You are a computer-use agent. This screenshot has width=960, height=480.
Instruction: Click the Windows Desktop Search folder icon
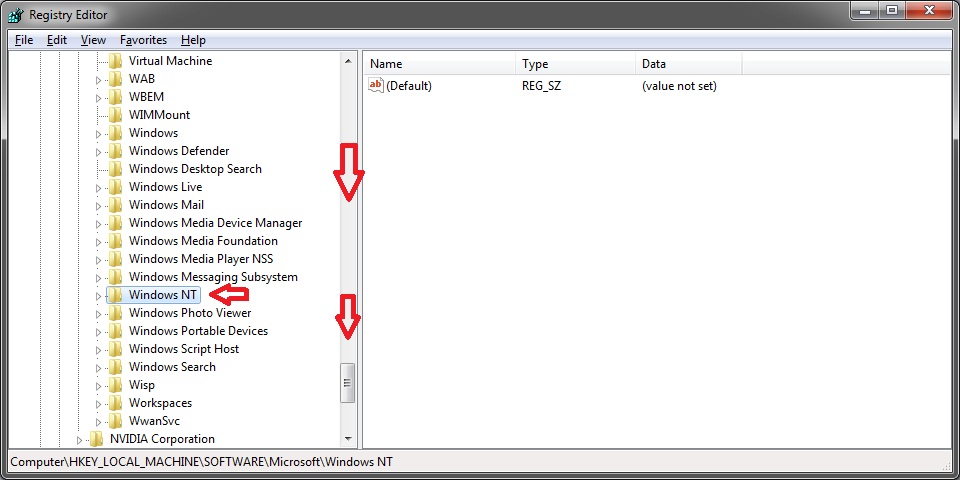(x=115, y=169)
